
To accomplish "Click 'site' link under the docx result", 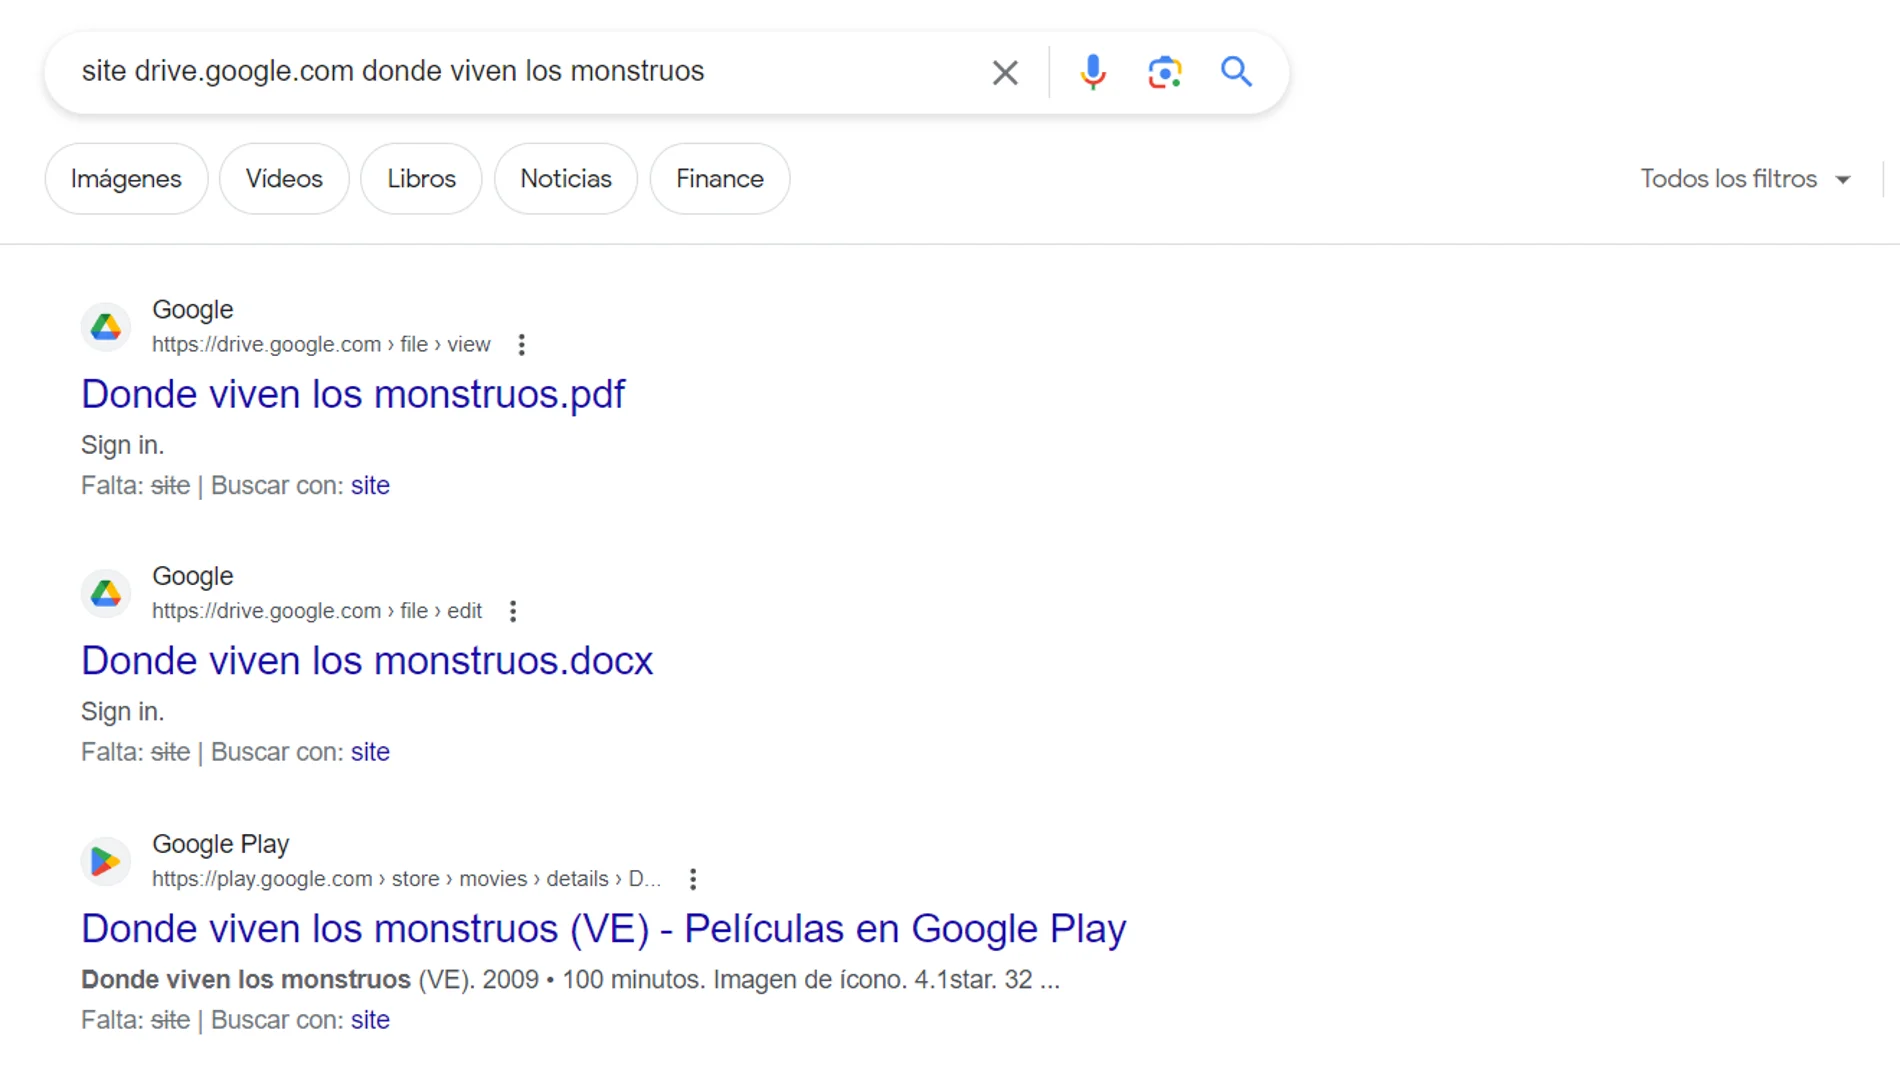I will (x=370, y=752).
